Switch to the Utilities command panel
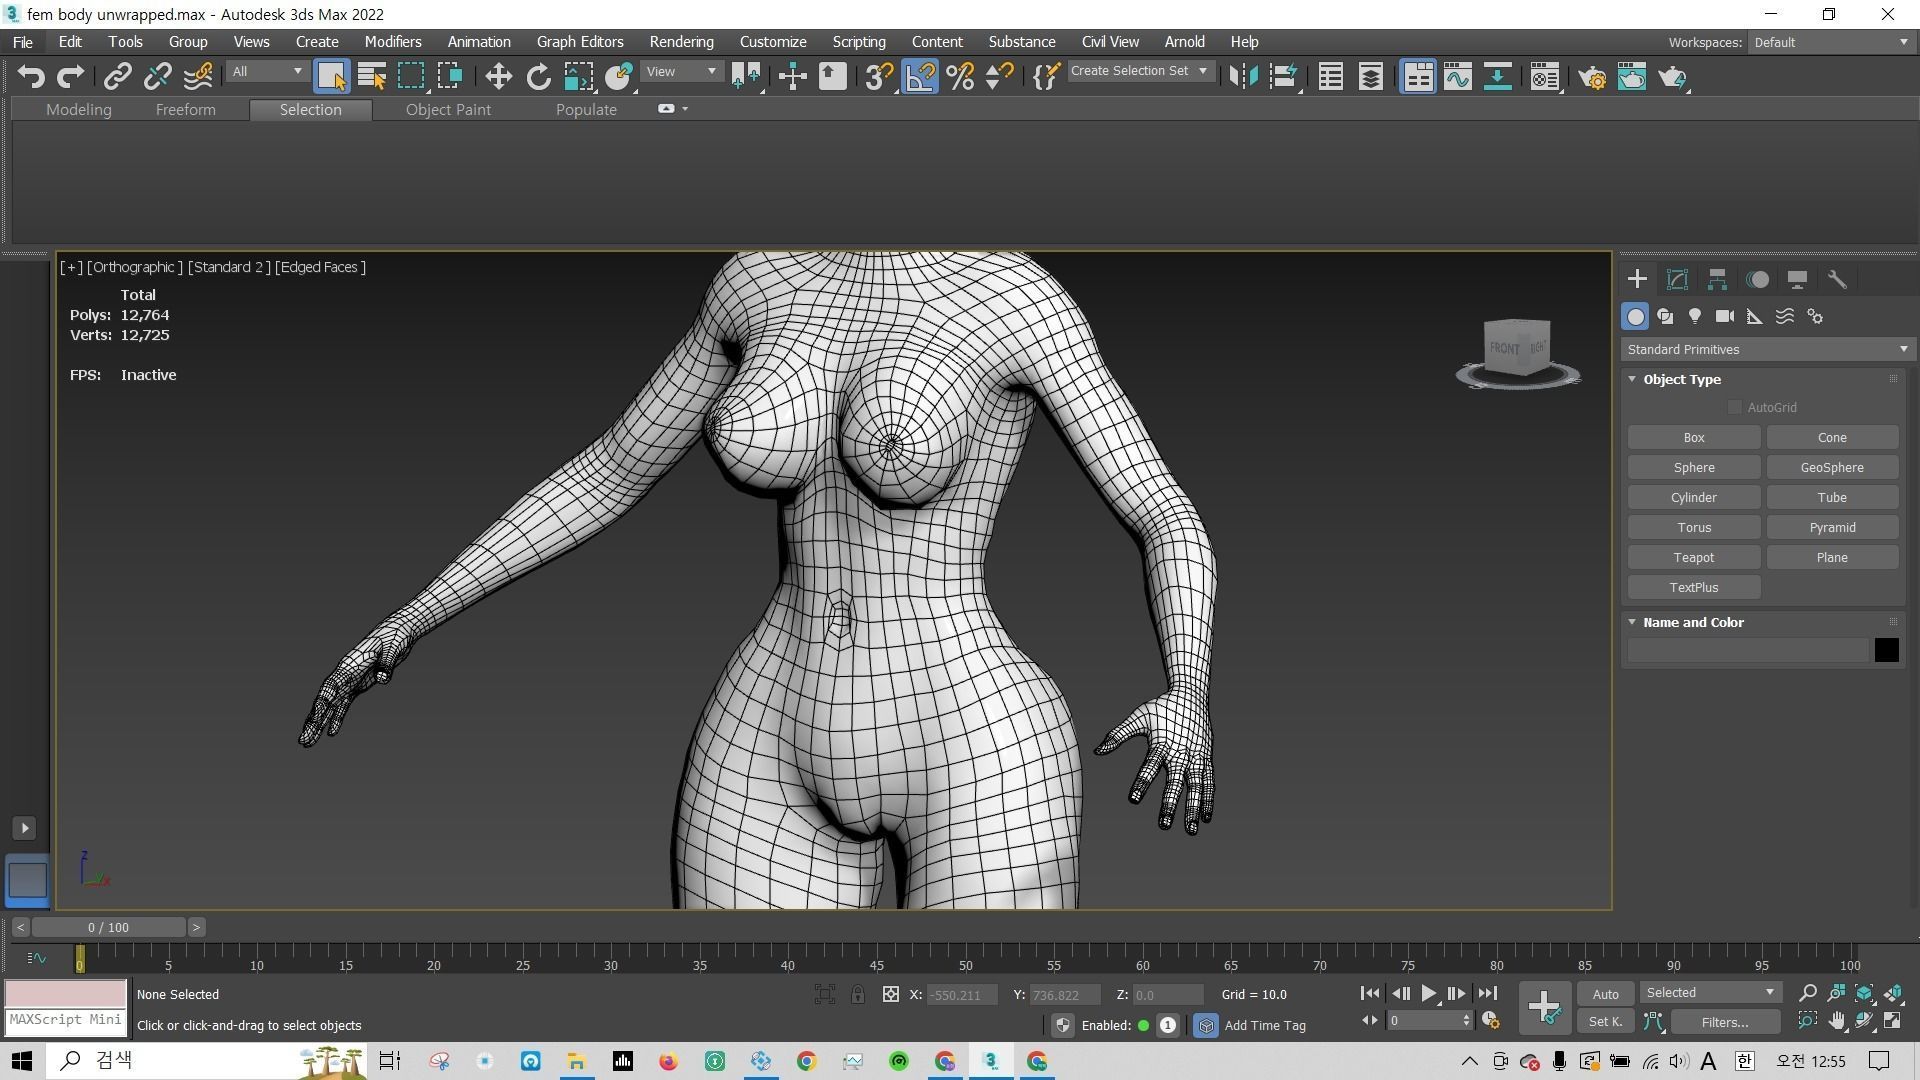This screenshot has width=1920, height=1080. [1837, 280]
